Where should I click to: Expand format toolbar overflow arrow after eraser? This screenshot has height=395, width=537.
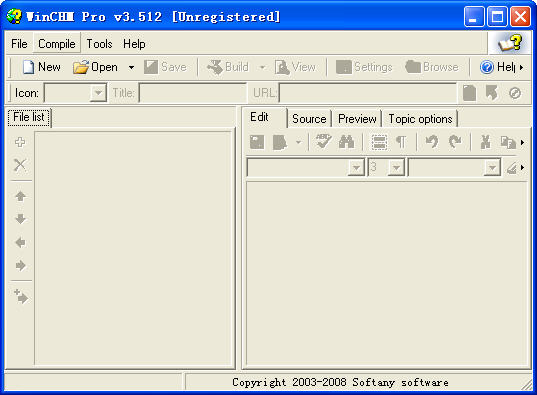(x=522, y=168)
